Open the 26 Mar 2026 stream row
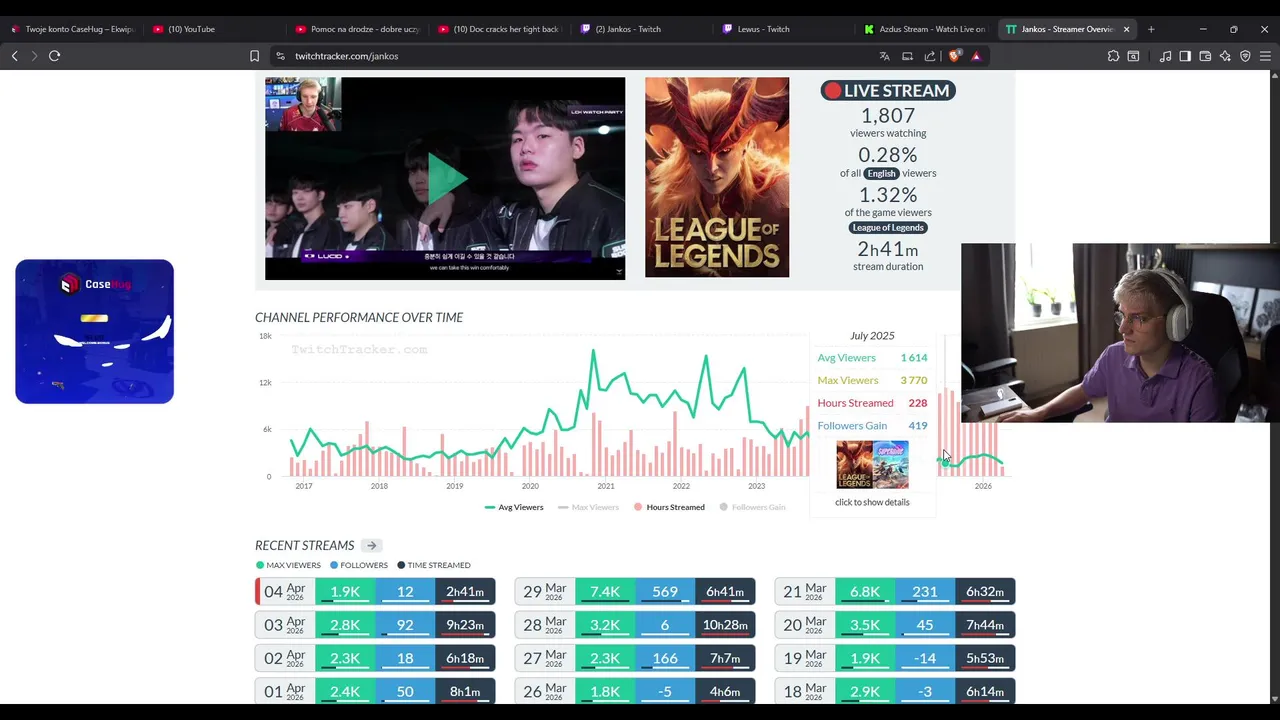This screenshot has height=720, width=1280. coord(635,691)
